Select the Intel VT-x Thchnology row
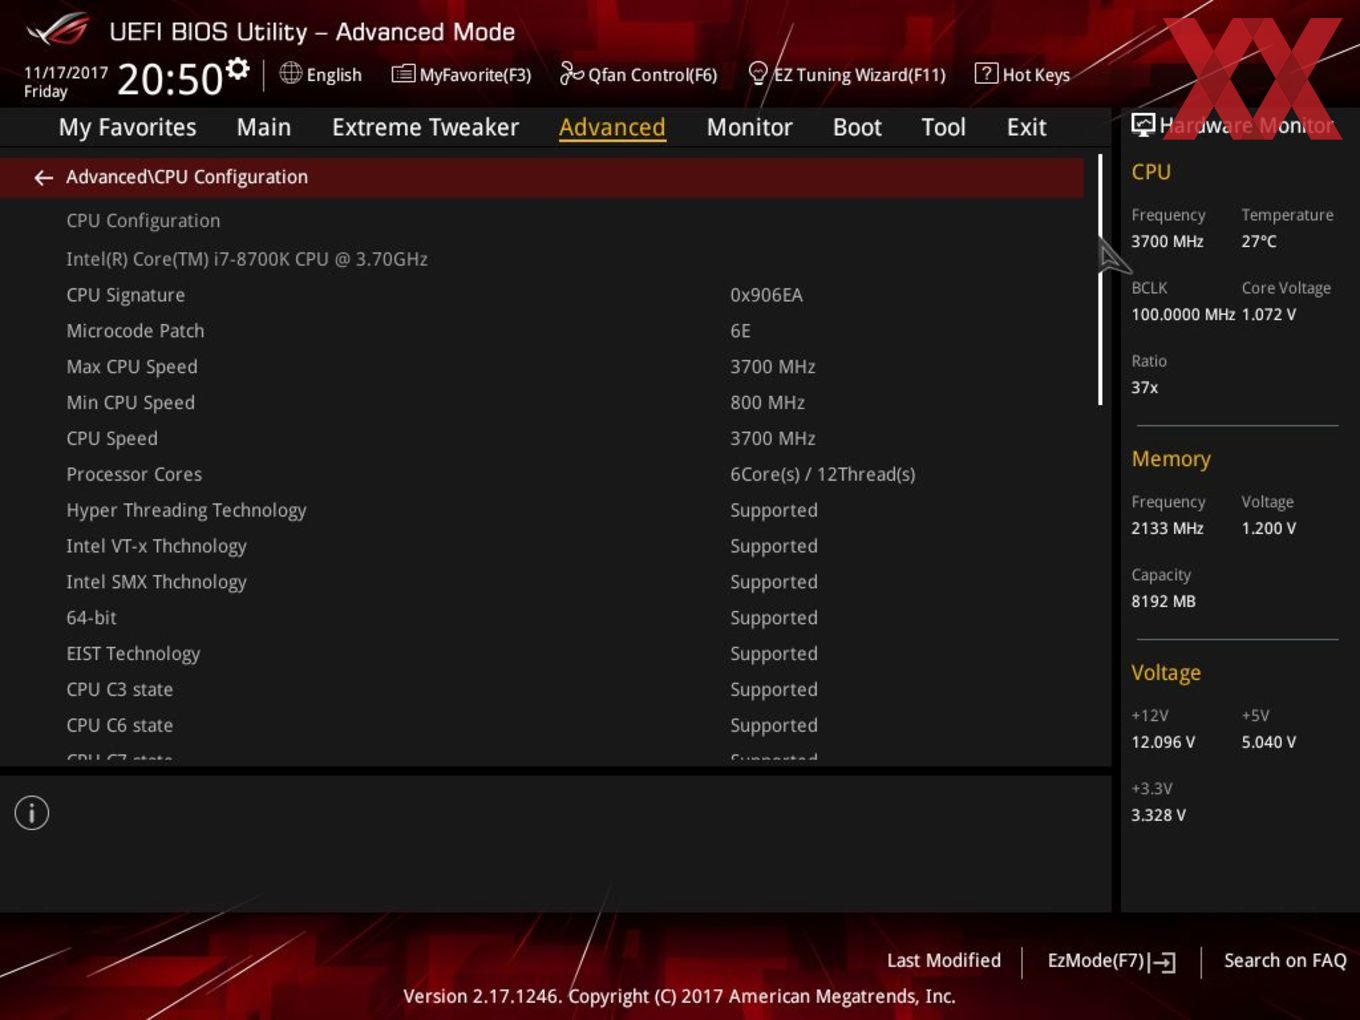 (x=541, y=547)
